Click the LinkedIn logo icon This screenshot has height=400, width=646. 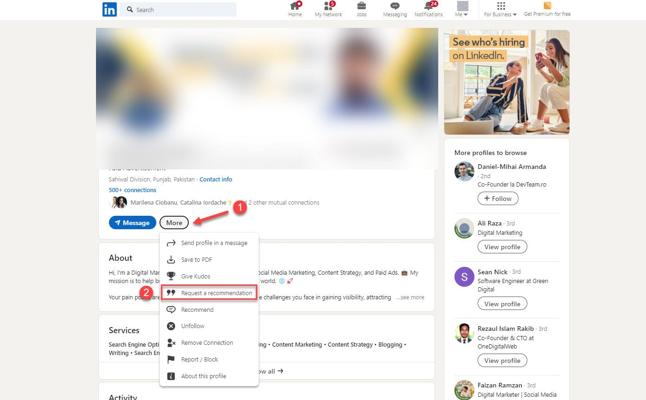coord(110,9)
